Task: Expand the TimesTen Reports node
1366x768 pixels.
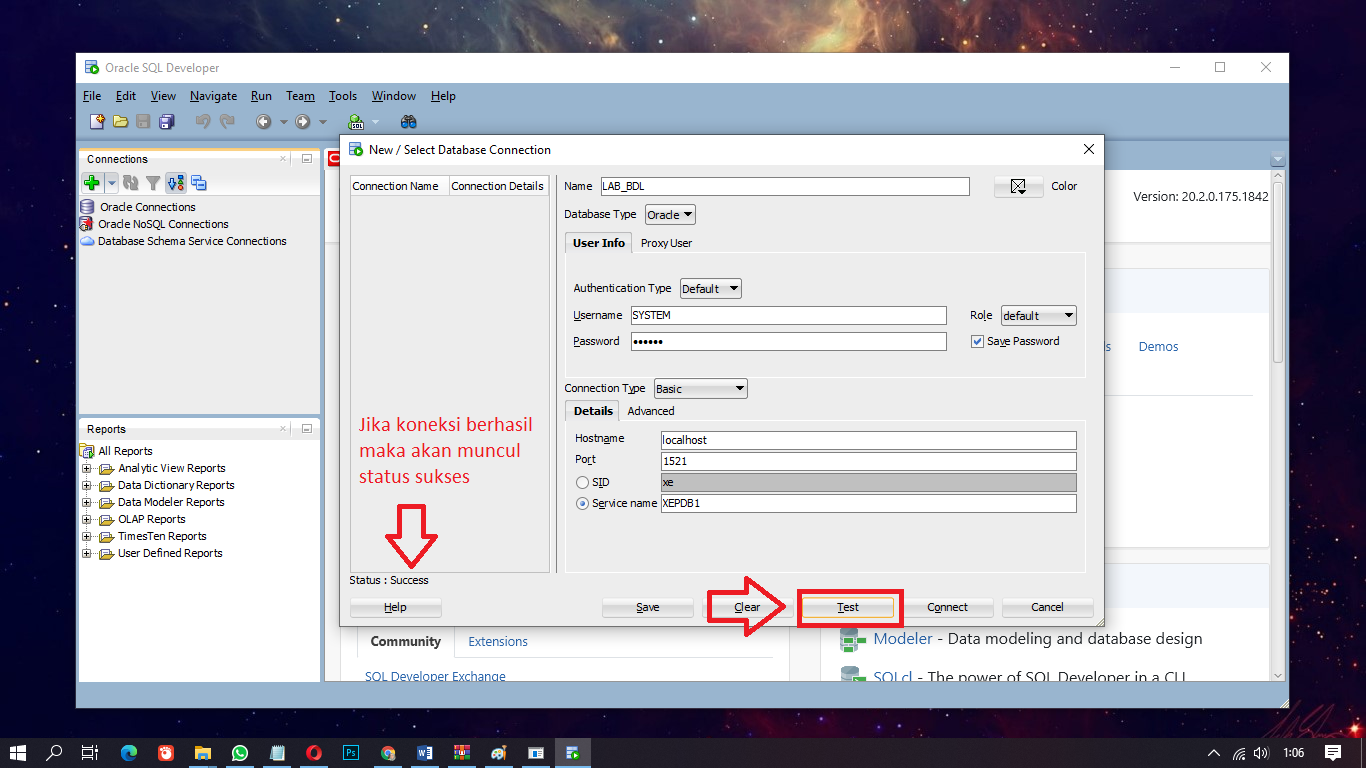Action: point(87,537)
